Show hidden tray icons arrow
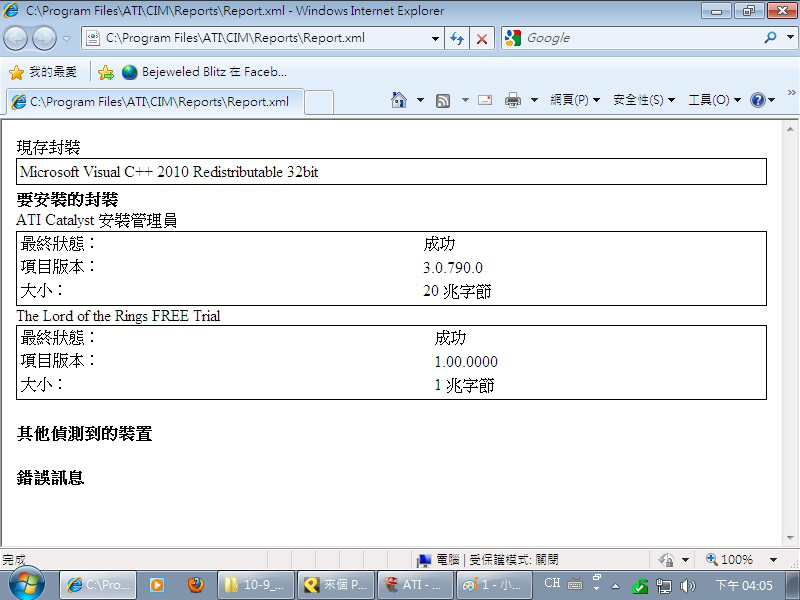 click(615, 586)
